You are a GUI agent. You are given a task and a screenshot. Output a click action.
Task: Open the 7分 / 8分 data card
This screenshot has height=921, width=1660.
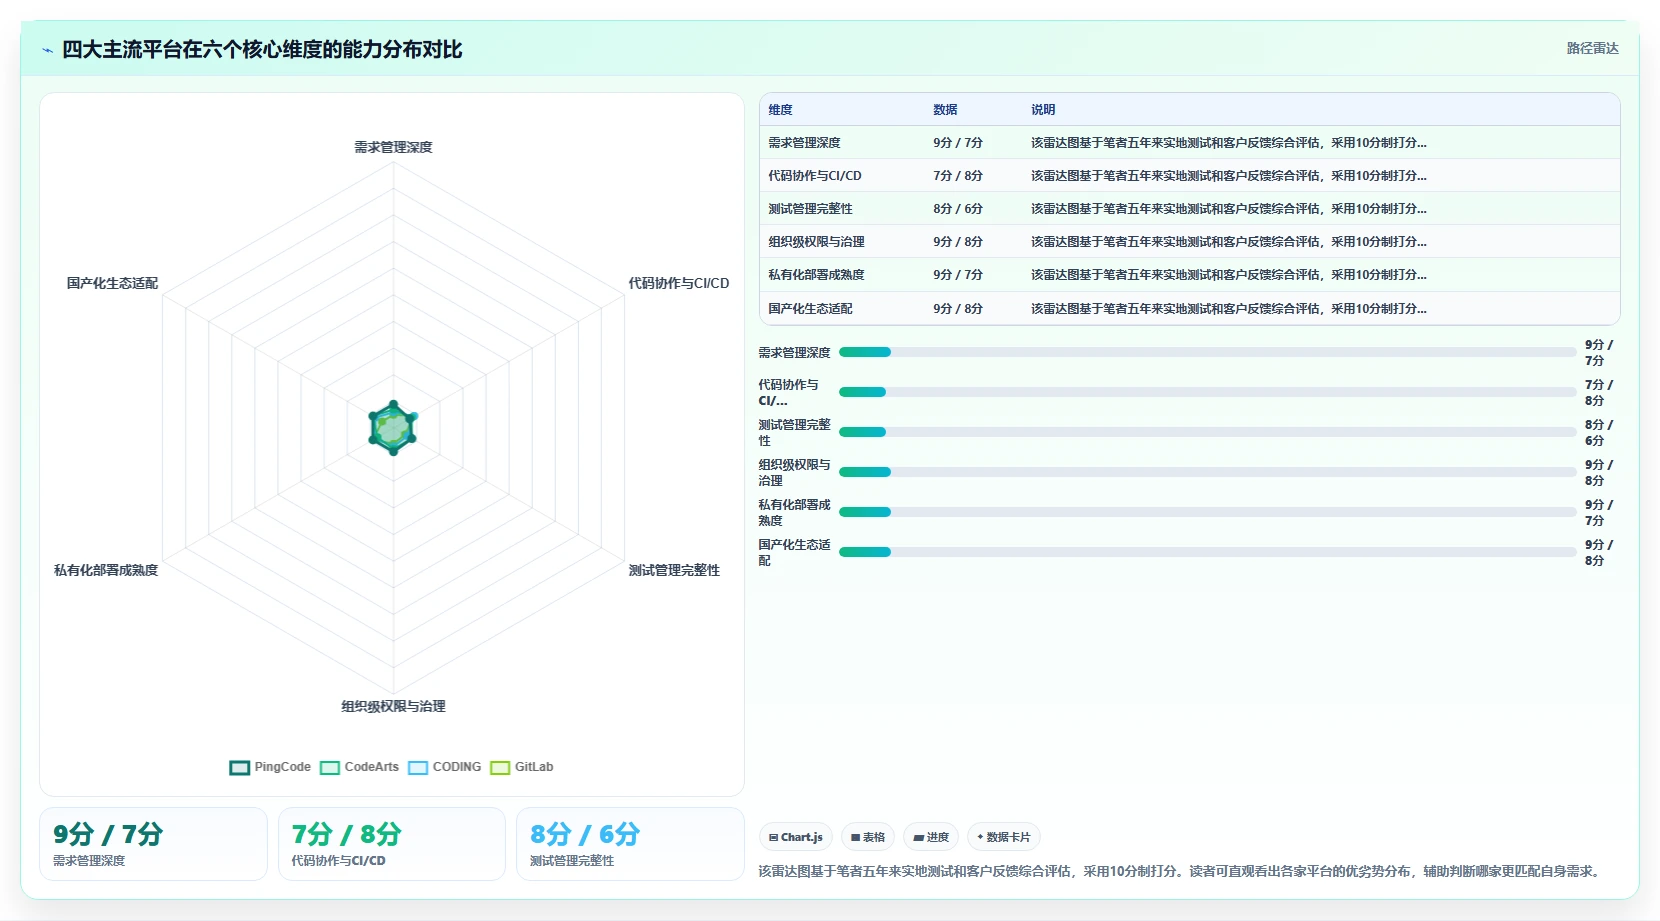(392, 844)
